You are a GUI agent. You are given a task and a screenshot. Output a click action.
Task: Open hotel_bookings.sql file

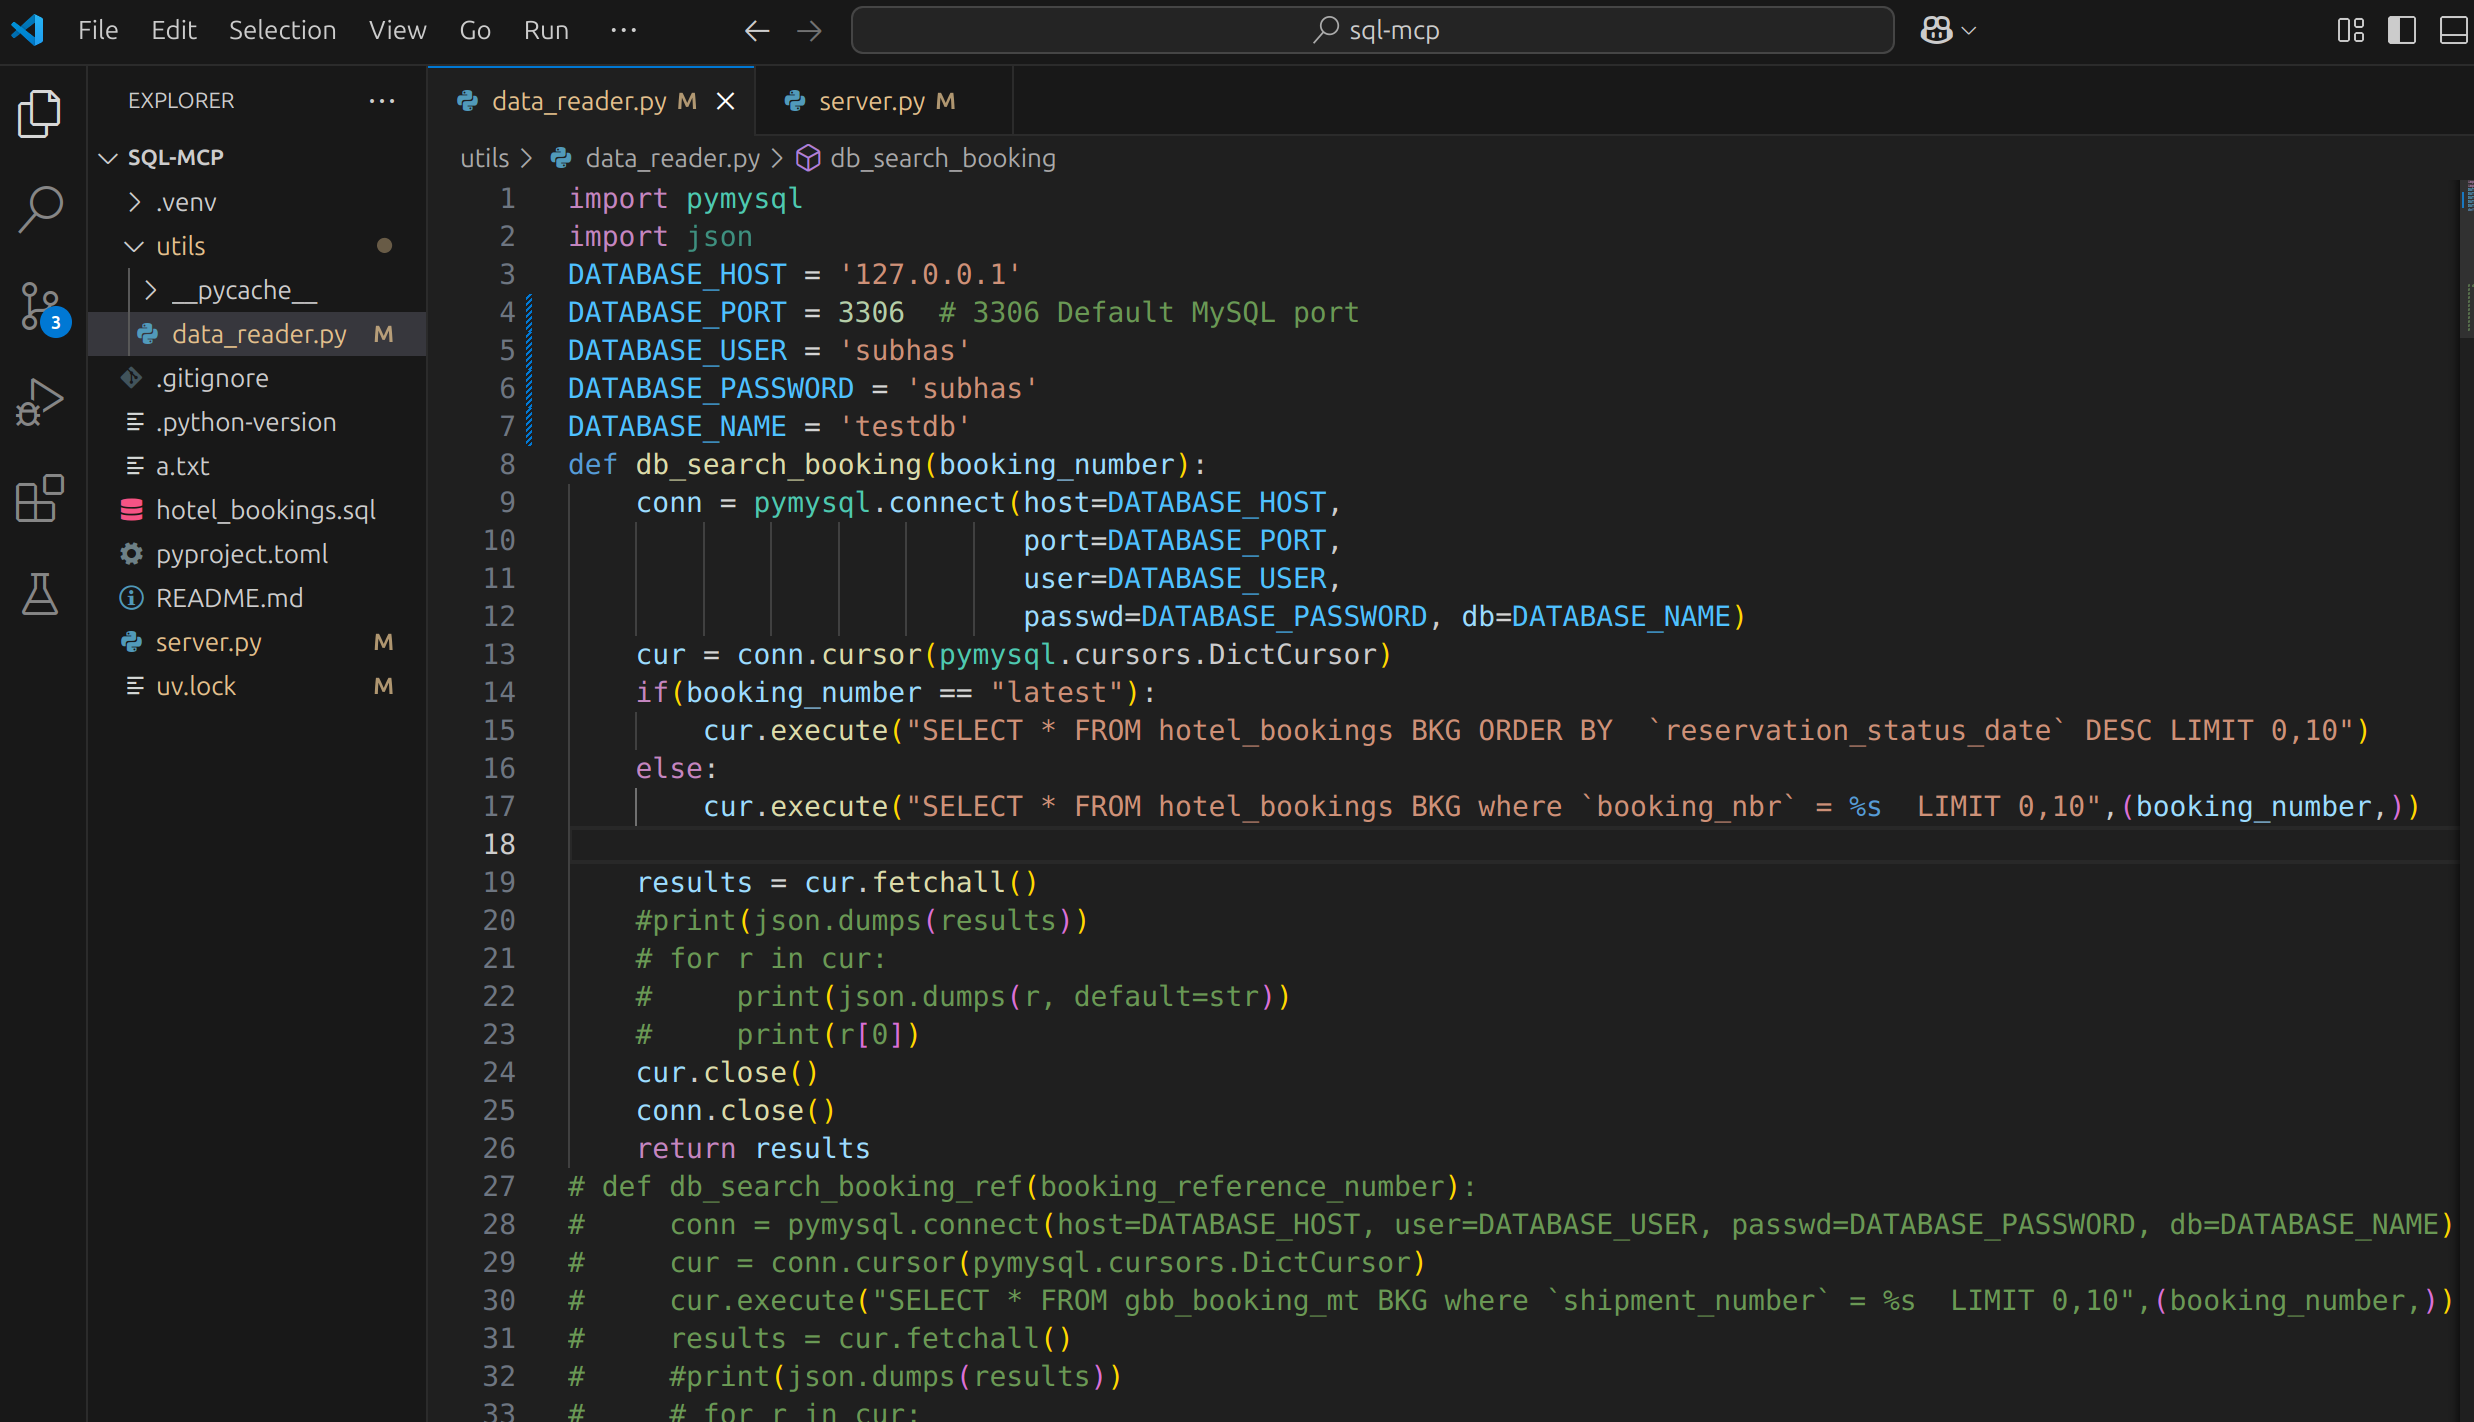pos(258,510)
